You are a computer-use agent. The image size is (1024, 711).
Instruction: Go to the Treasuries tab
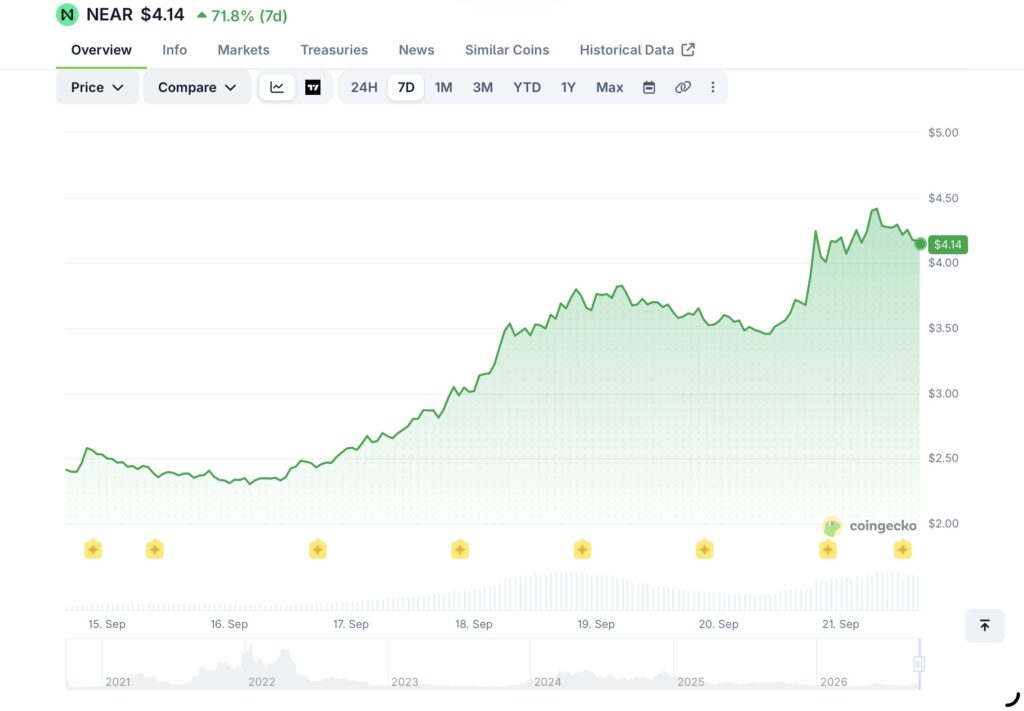coord(334,50)
